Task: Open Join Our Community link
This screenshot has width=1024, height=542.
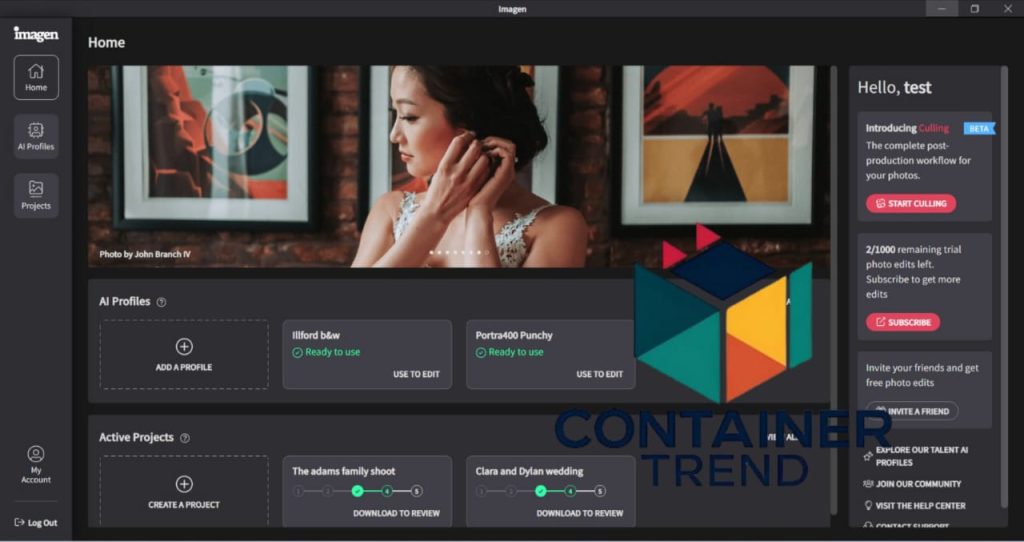Action: click(x=918, y=484)
